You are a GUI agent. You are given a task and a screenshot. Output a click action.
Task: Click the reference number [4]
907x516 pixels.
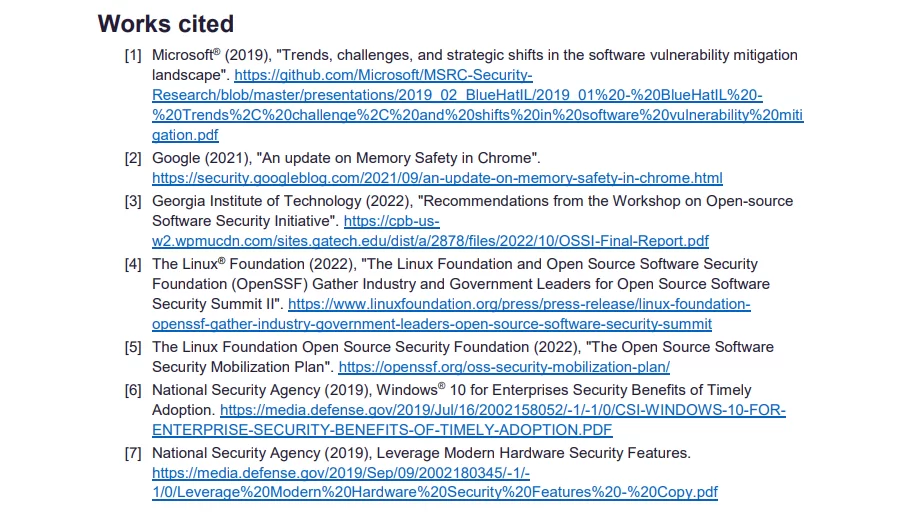133,264
